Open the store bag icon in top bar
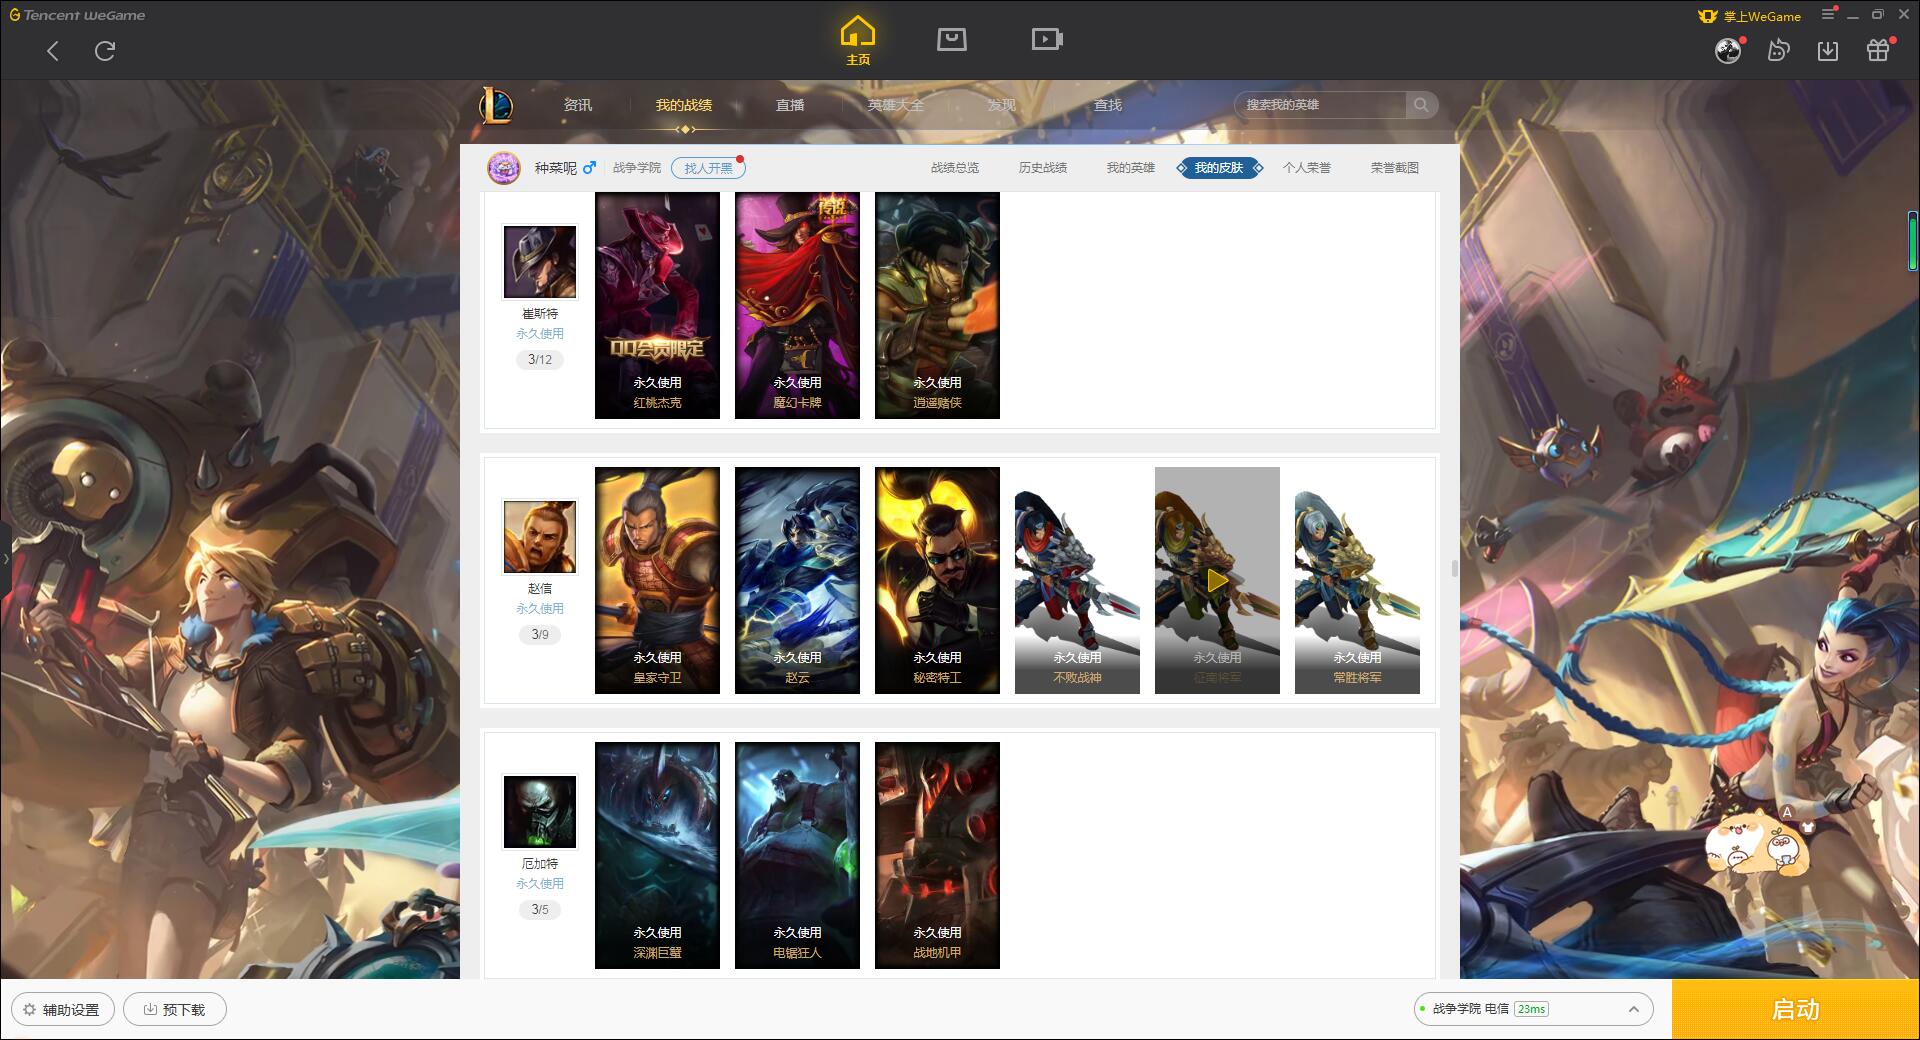This screenshot has width=1920, height=1040. (951, 39)
